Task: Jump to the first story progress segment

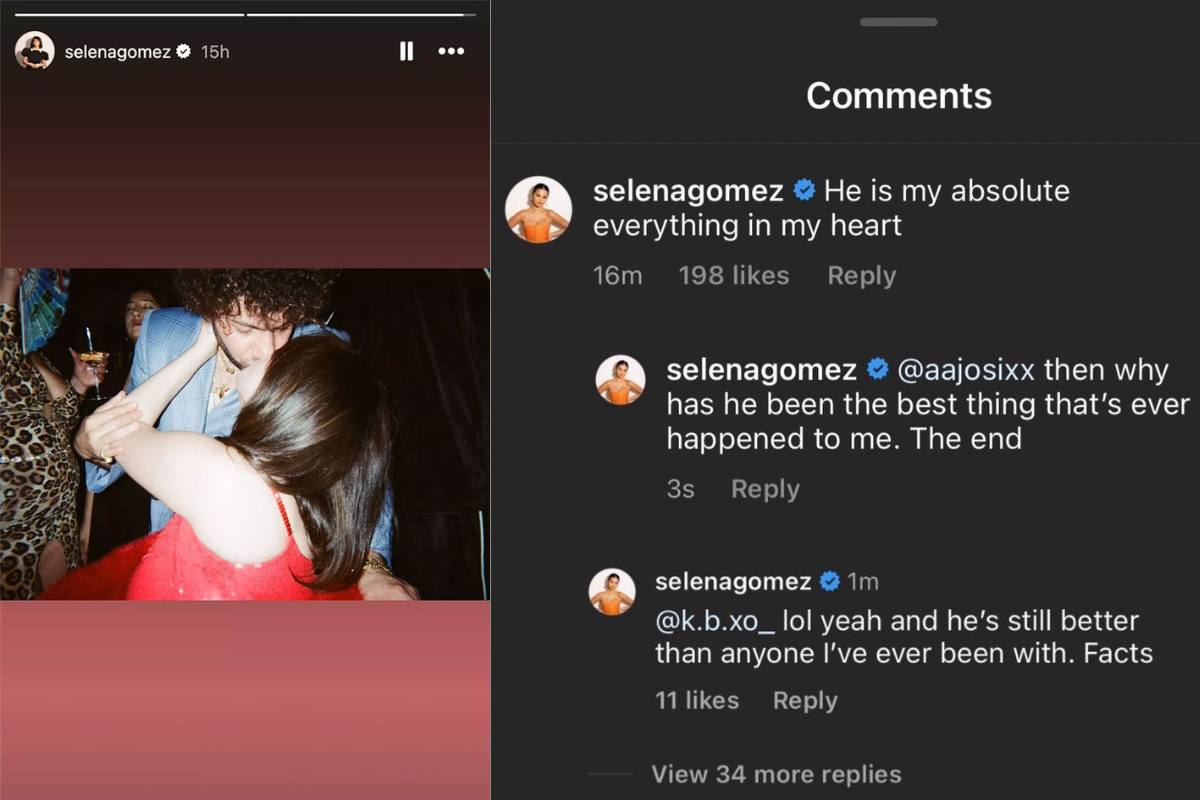Action: tap(128, 14)
